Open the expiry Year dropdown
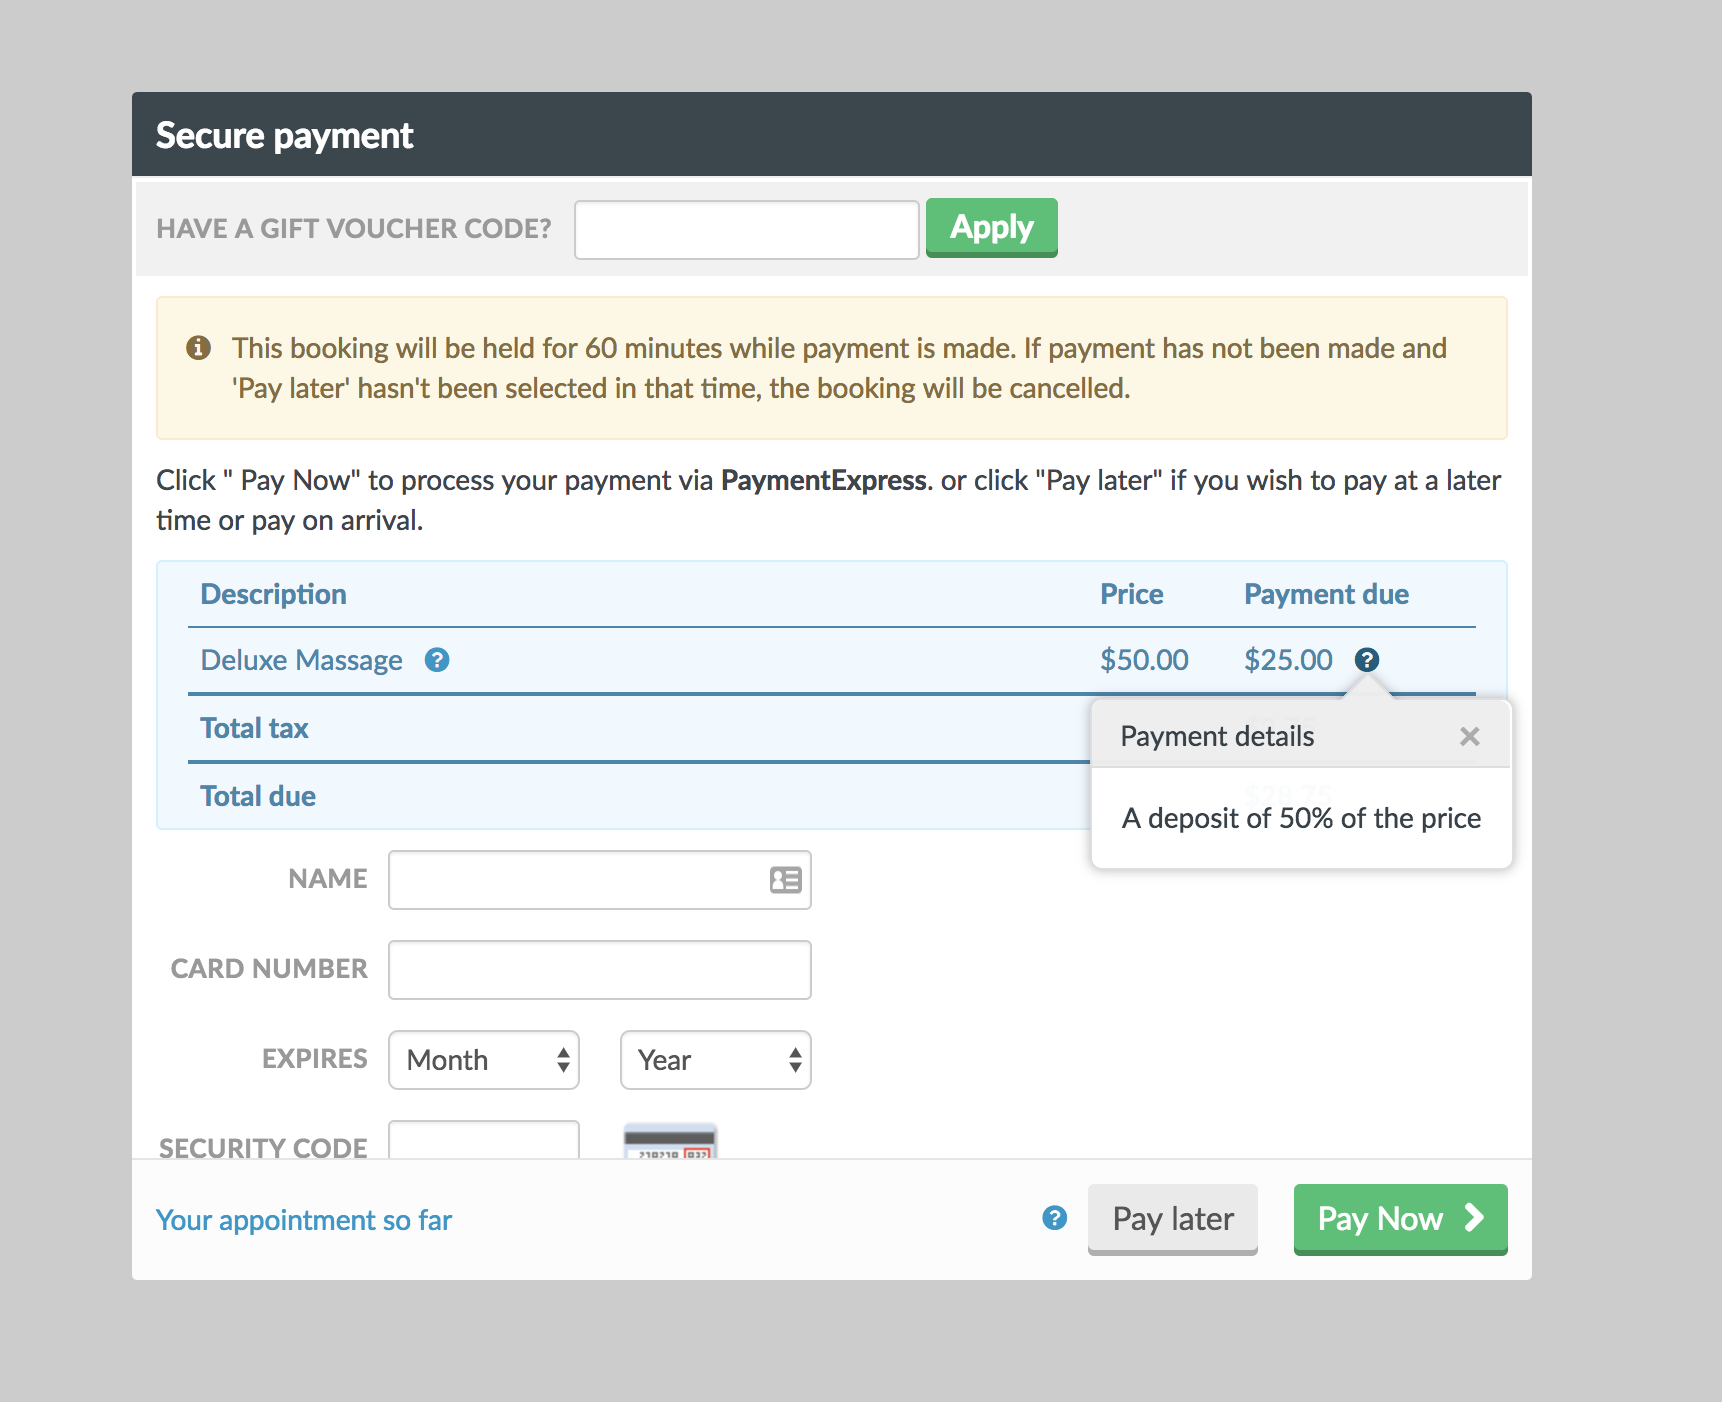 [716, 1060]
